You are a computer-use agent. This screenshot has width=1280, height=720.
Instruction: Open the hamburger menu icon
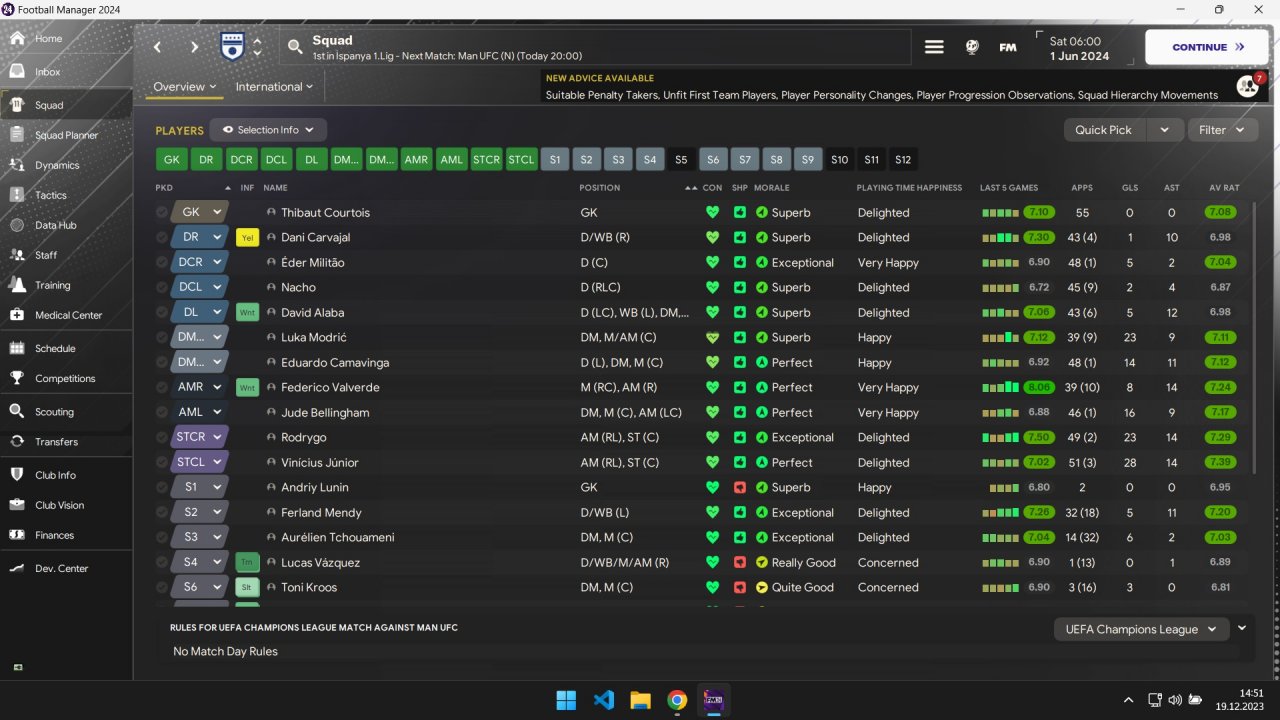[934, 47]
